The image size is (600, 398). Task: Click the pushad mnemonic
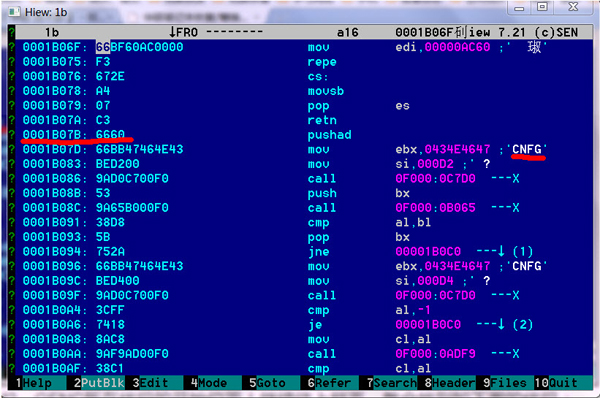329,135
